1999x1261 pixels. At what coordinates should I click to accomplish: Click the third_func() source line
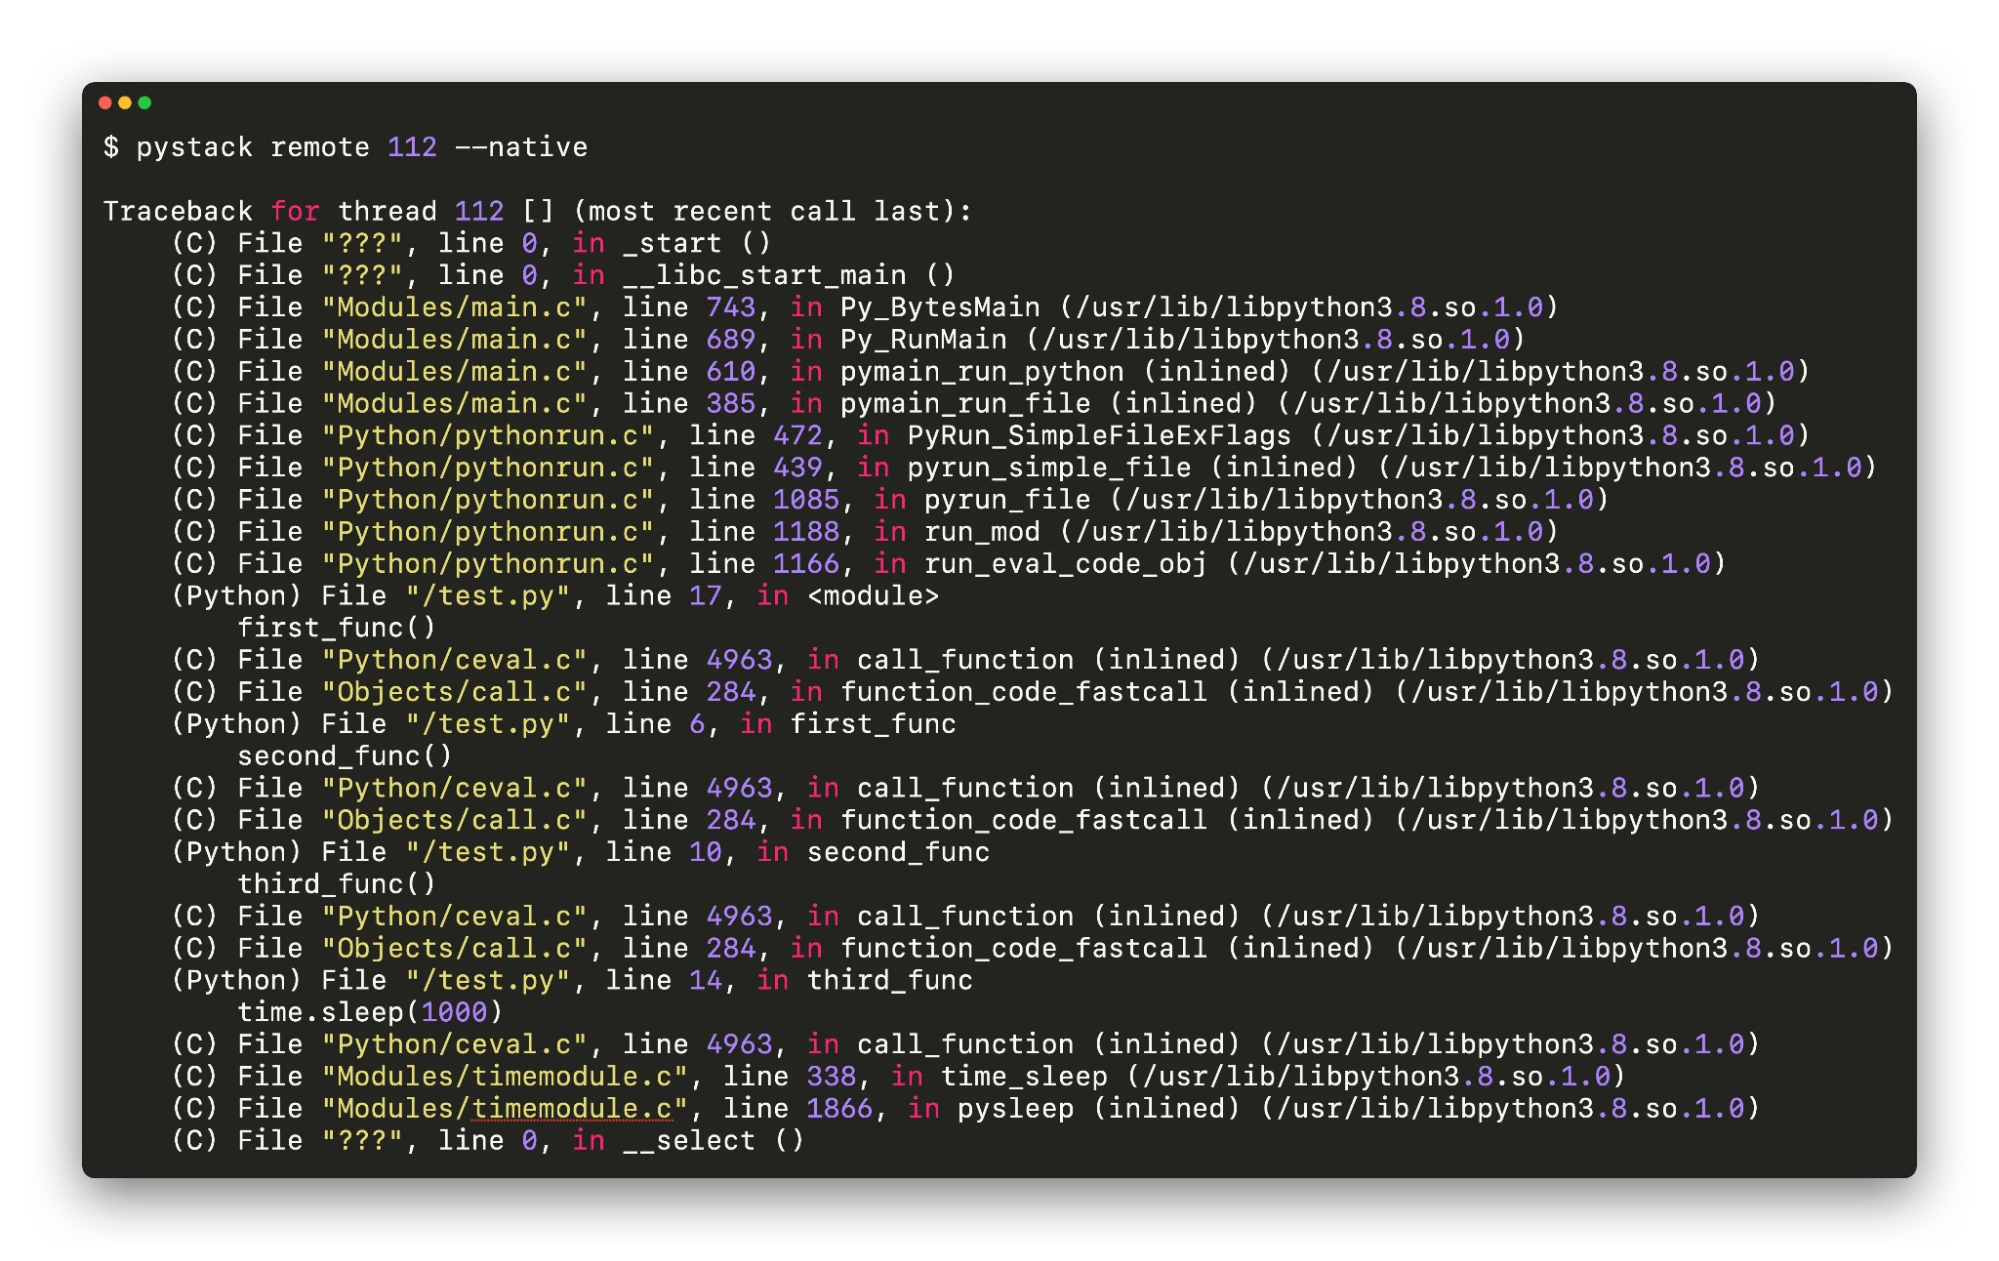336,883
